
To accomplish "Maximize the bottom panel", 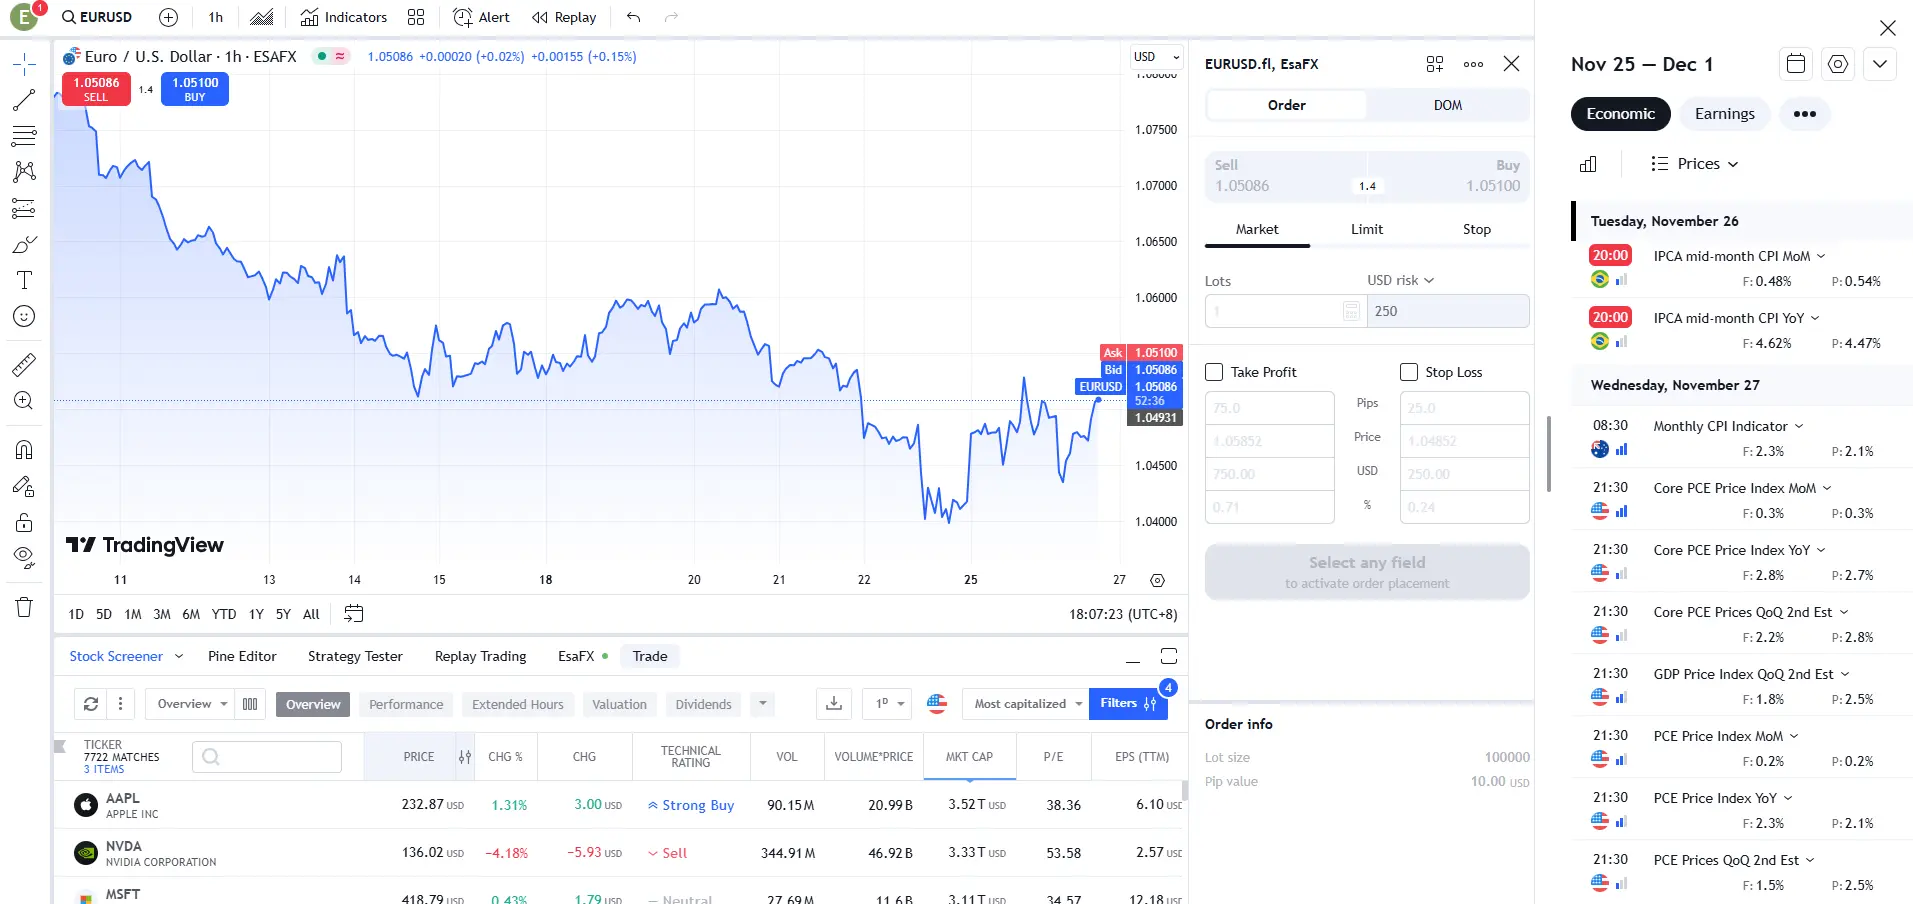I will tap(1169, 656).
